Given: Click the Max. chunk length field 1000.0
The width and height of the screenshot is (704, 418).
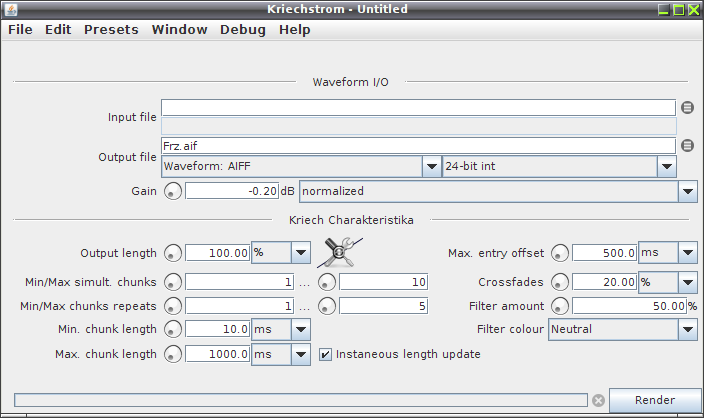Looking at the screenshot, I should pyautogui.click(x=217, y=354).
